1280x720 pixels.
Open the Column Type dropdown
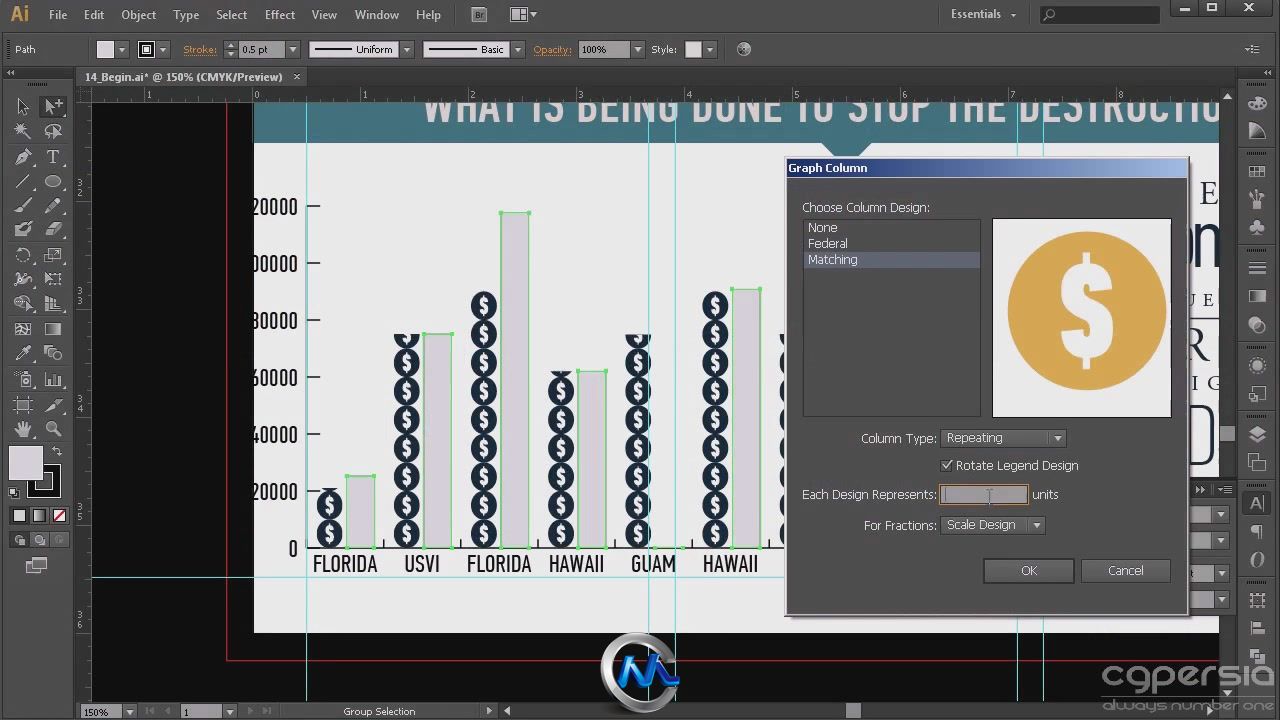point(1003,438)
